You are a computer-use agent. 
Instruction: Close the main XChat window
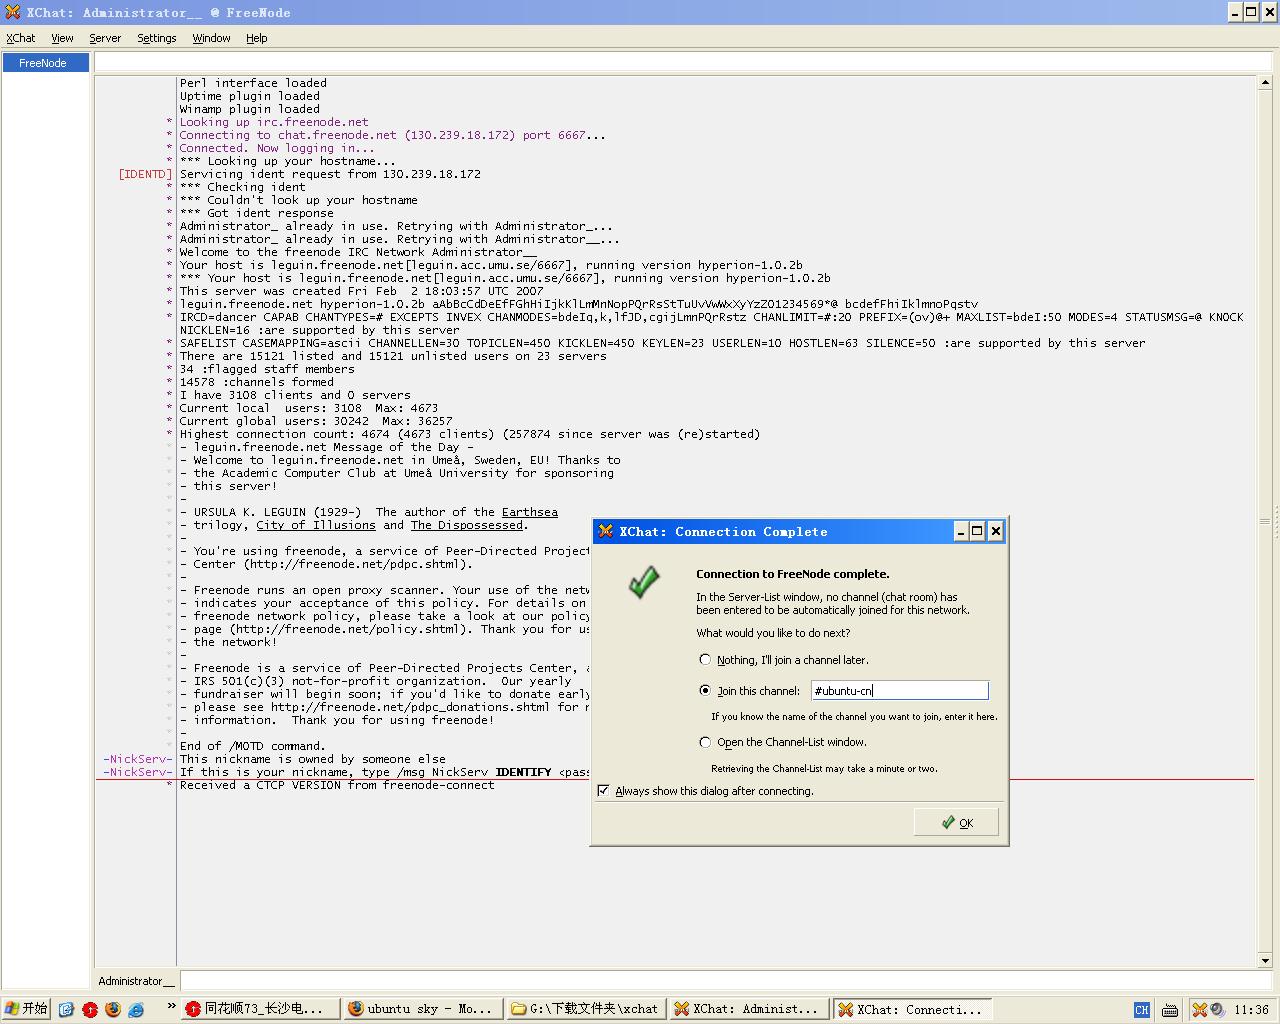pyautogui.click(x=1268, y=12)
